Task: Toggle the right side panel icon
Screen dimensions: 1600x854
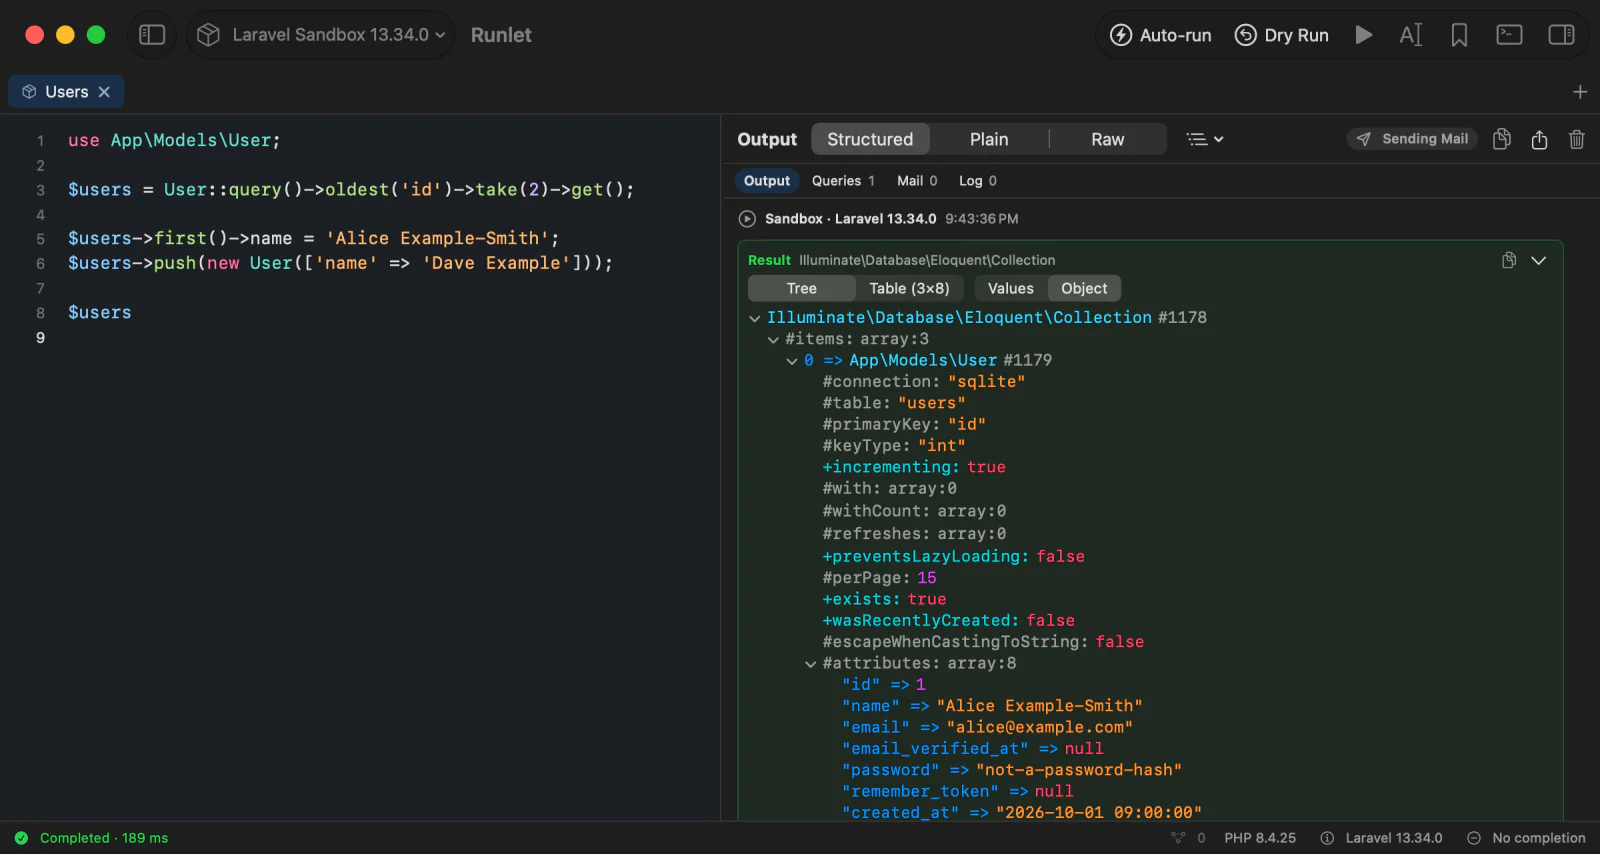Action: click(1561, 35)
